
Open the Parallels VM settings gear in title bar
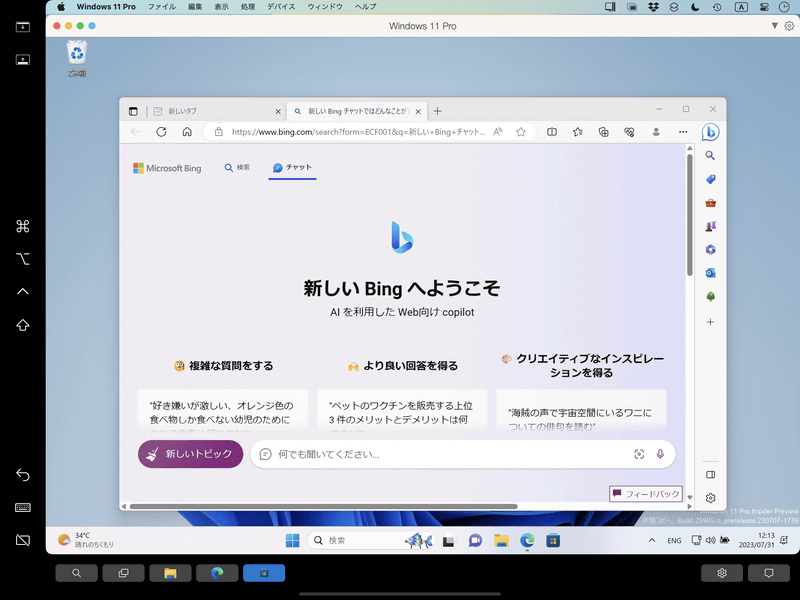pos(789,26)
